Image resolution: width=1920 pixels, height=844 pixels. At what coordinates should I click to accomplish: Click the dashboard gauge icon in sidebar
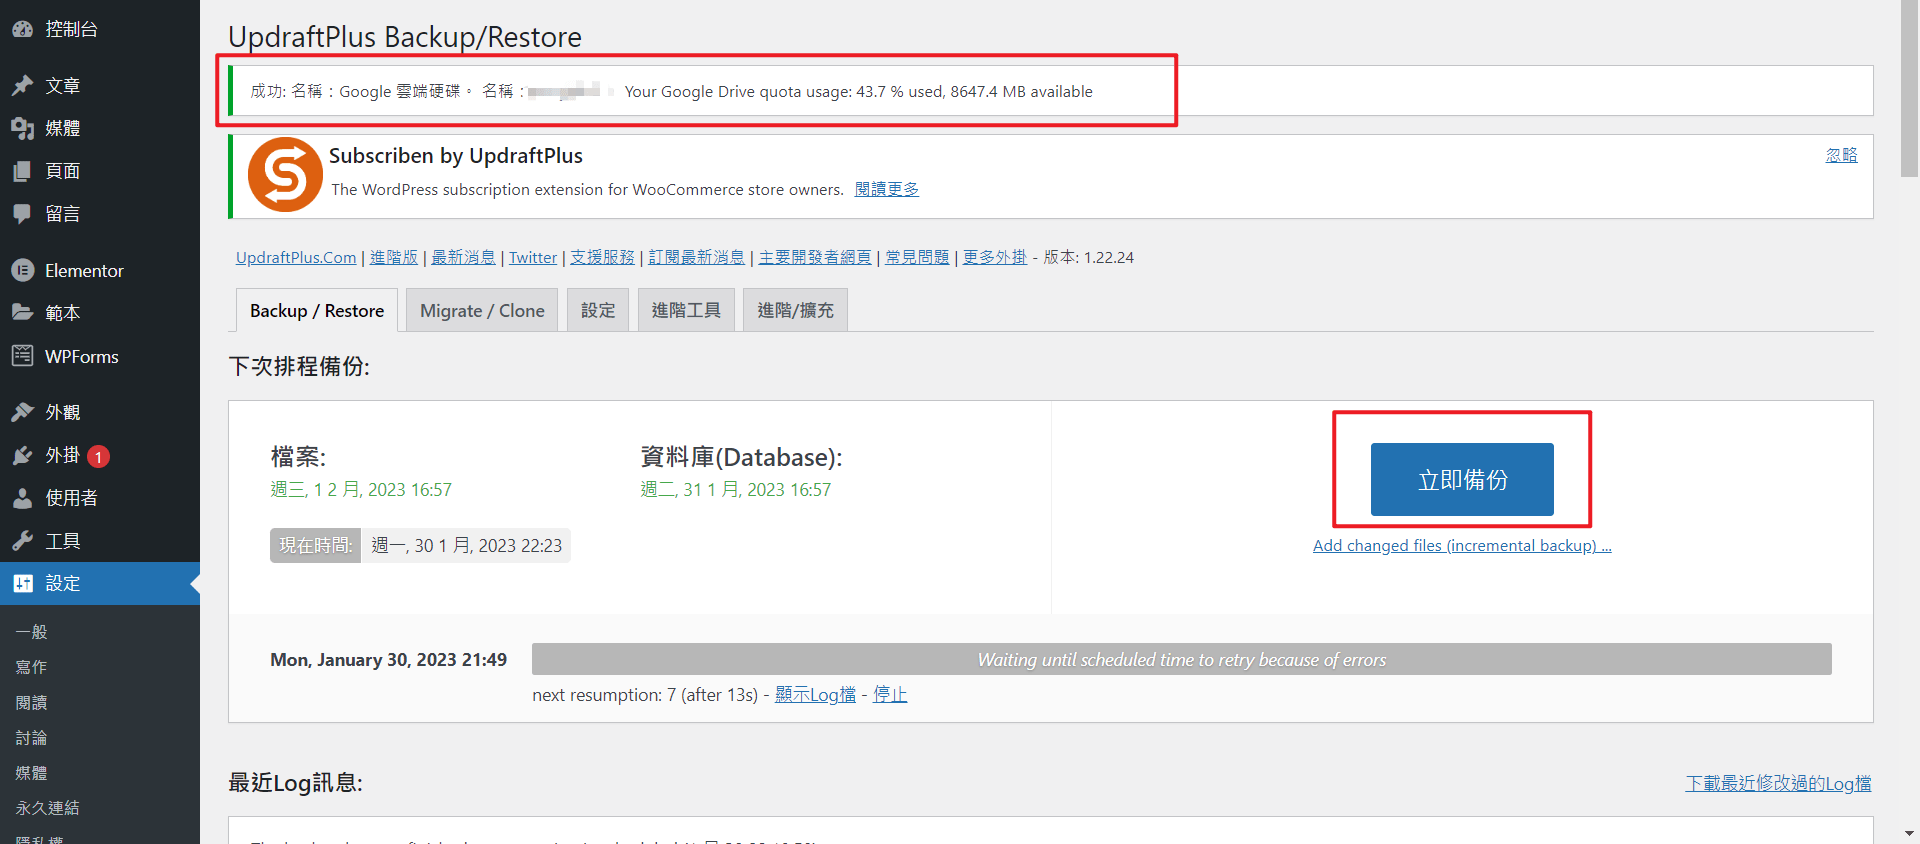click(x=22, y=29)
